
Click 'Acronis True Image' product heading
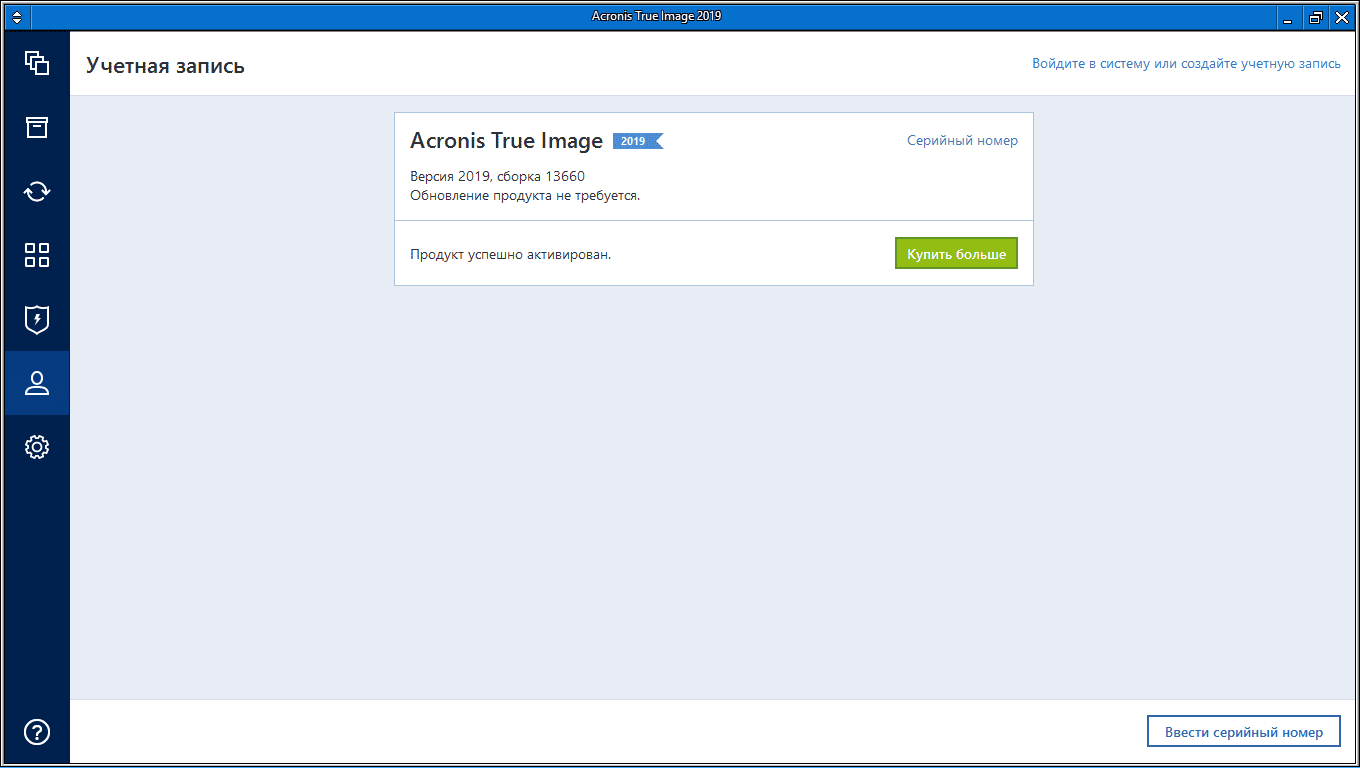point(506,141)
